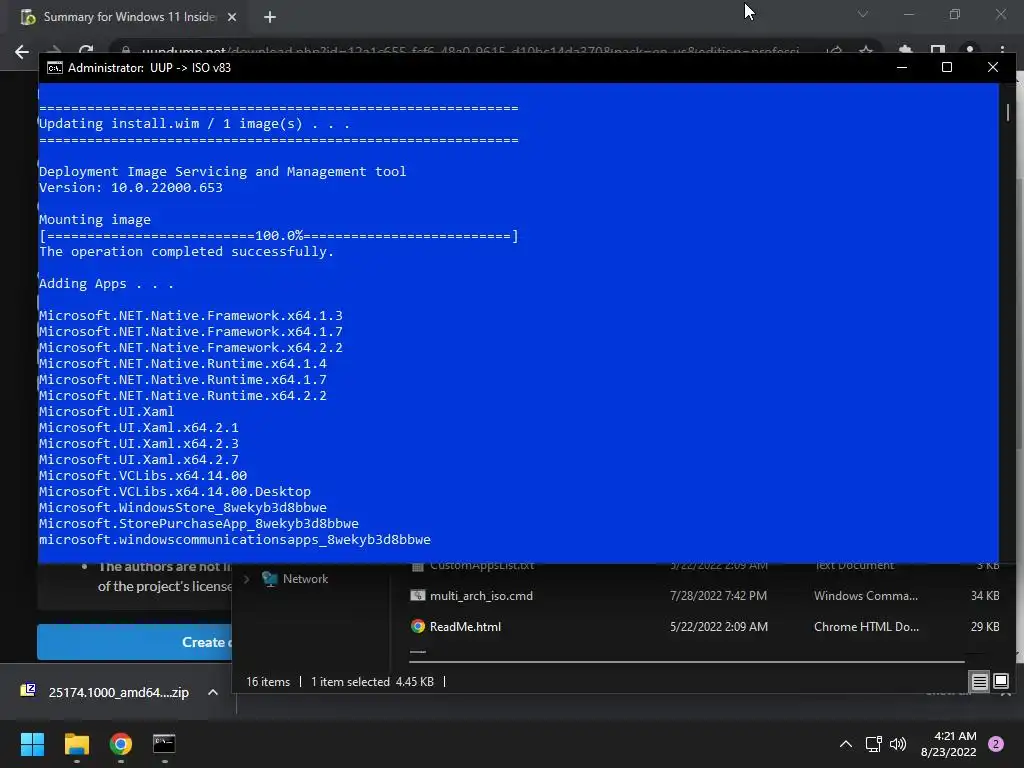This screenshot has width=1024, height=768.
Task: Click the volume speaker tray icon
Action: click(899, 744)
